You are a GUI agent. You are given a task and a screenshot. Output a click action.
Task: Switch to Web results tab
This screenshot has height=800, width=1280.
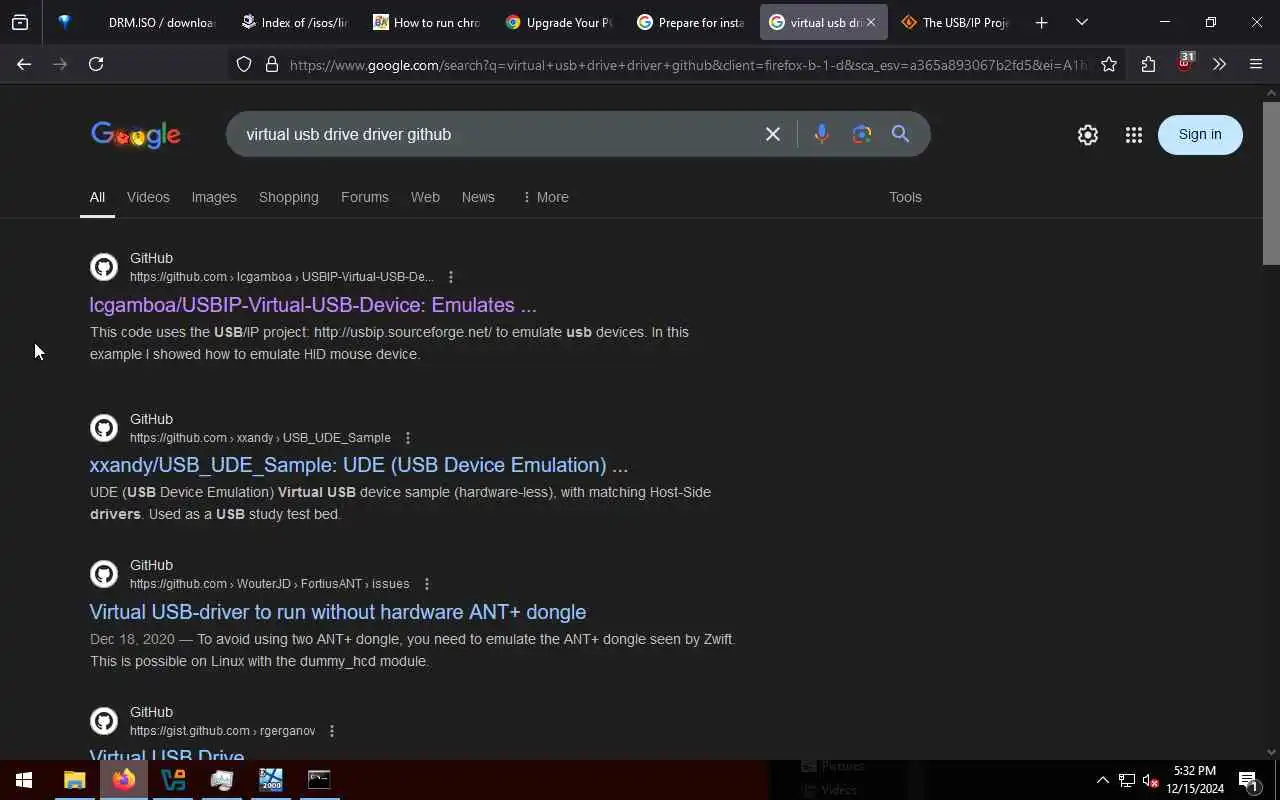425,197
